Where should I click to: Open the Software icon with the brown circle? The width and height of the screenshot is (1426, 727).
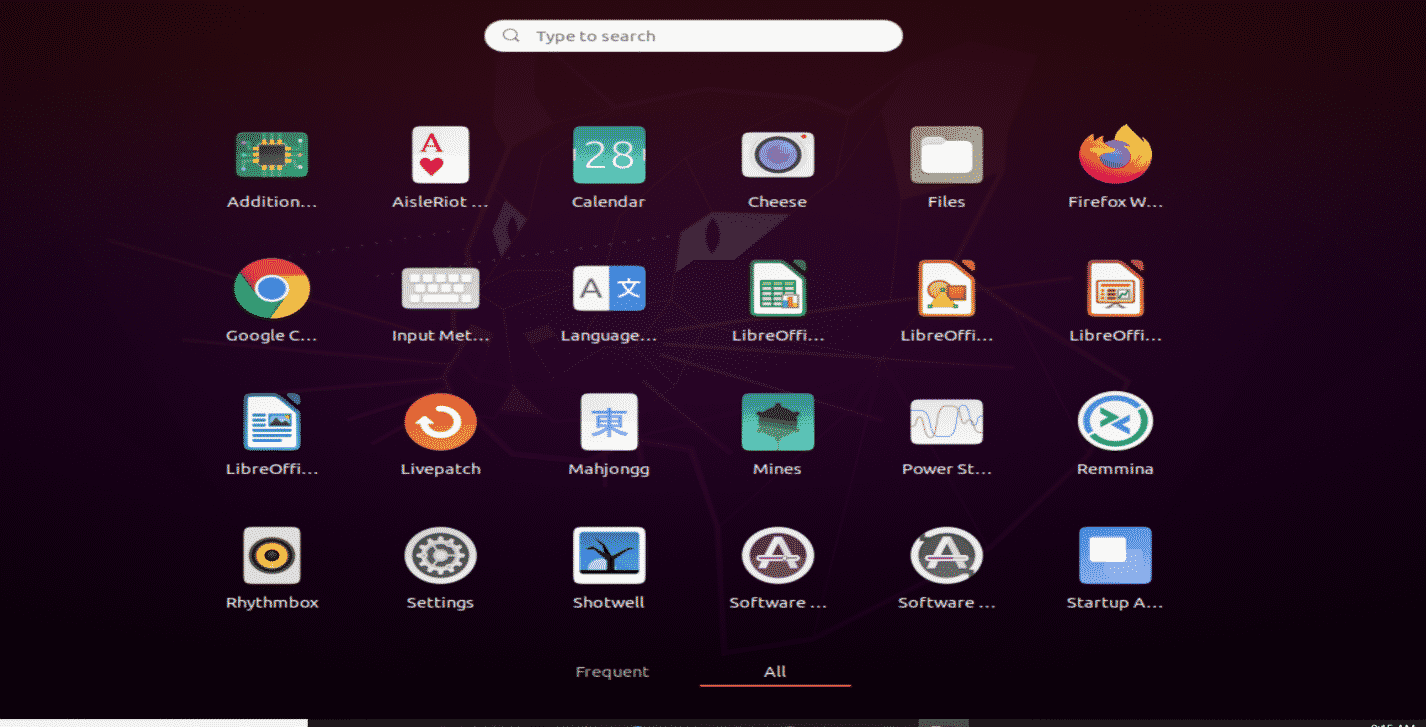[778, 555]
